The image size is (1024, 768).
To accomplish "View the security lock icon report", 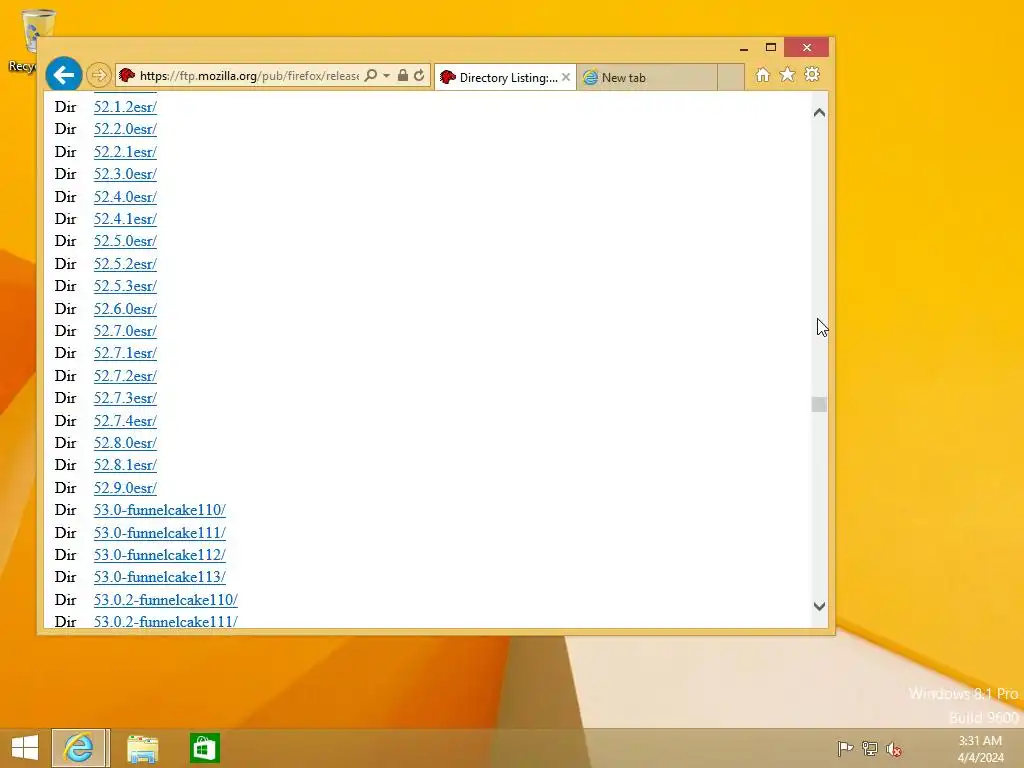I will point(403,76).
